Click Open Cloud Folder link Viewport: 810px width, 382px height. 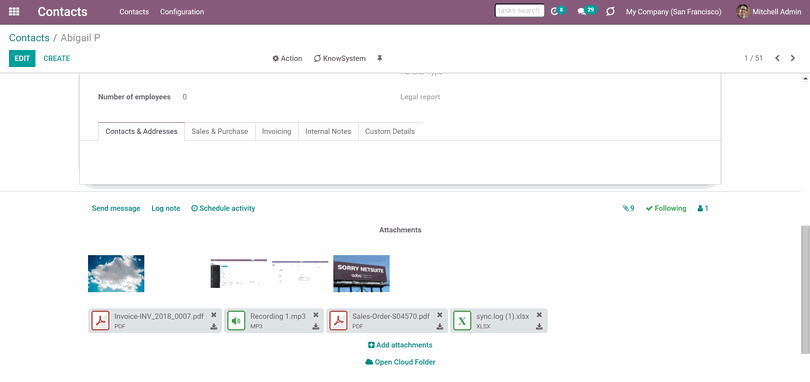click(x=400, y=362)
